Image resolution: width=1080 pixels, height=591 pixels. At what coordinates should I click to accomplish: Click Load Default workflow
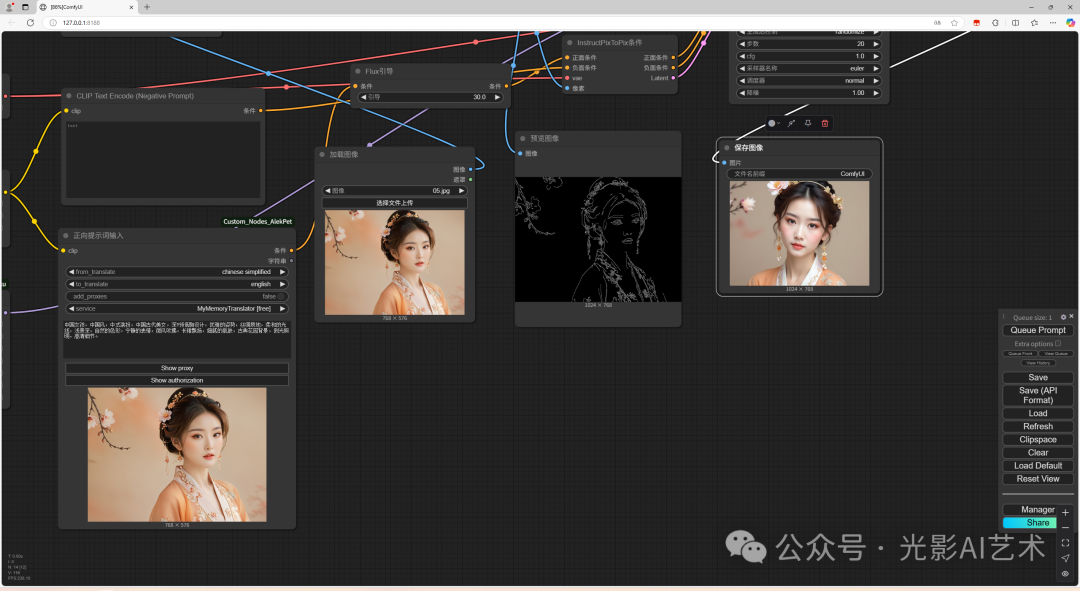1037,466
